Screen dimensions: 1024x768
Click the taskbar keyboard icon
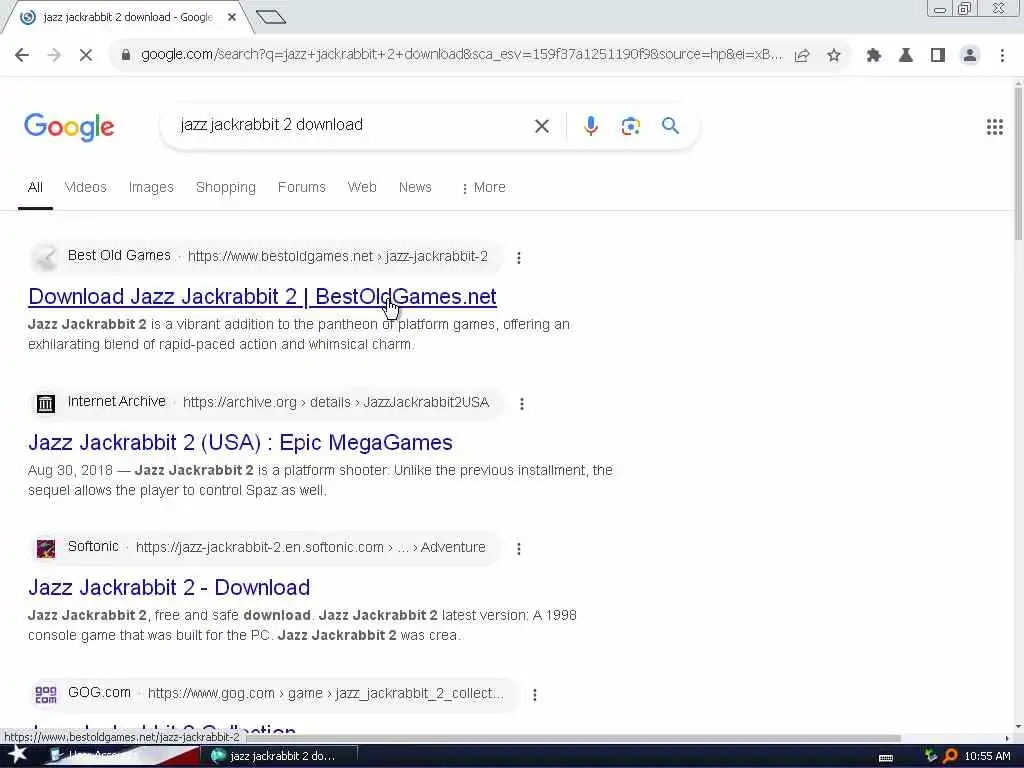coord(886,758)
